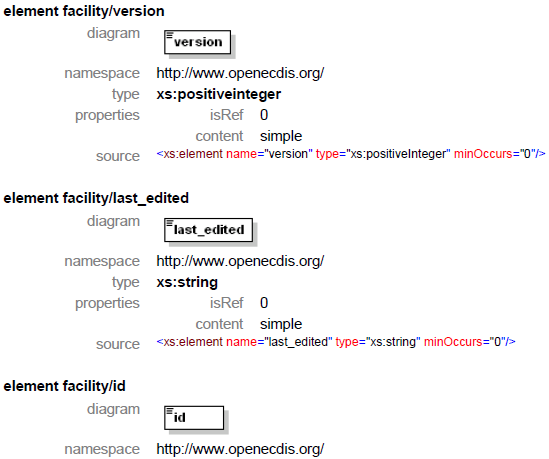Click the isRef value under last_edited
The width and height of the screenshot is (549, 459).
[264, 303]
